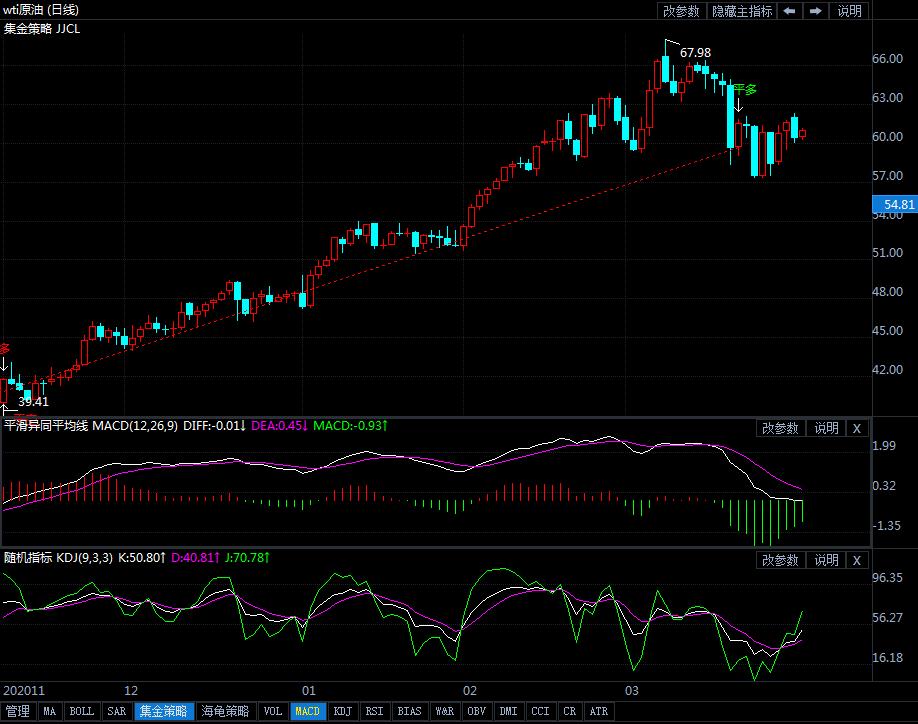This screenshot has height=724, width=918.
Task: Select the RSI indicator tab
Action: [374, 712]
